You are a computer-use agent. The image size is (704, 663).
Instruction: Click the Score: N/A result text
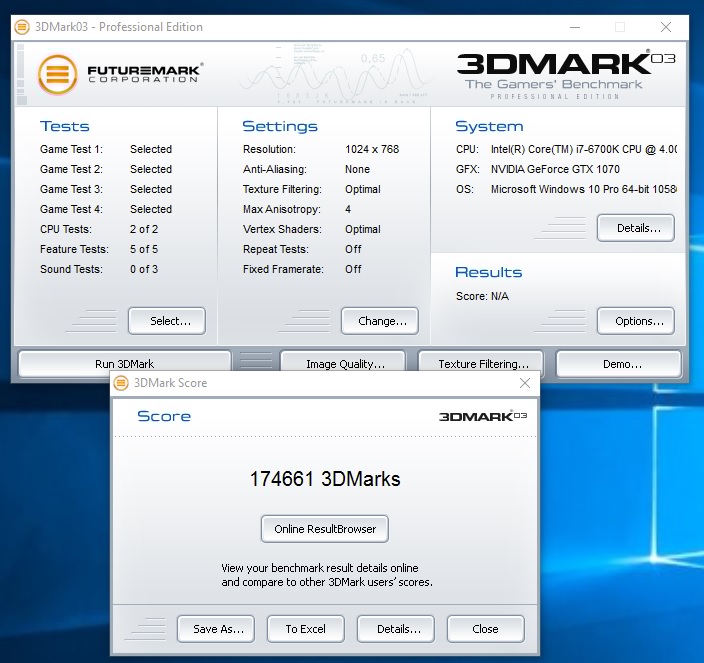(482, 296)
